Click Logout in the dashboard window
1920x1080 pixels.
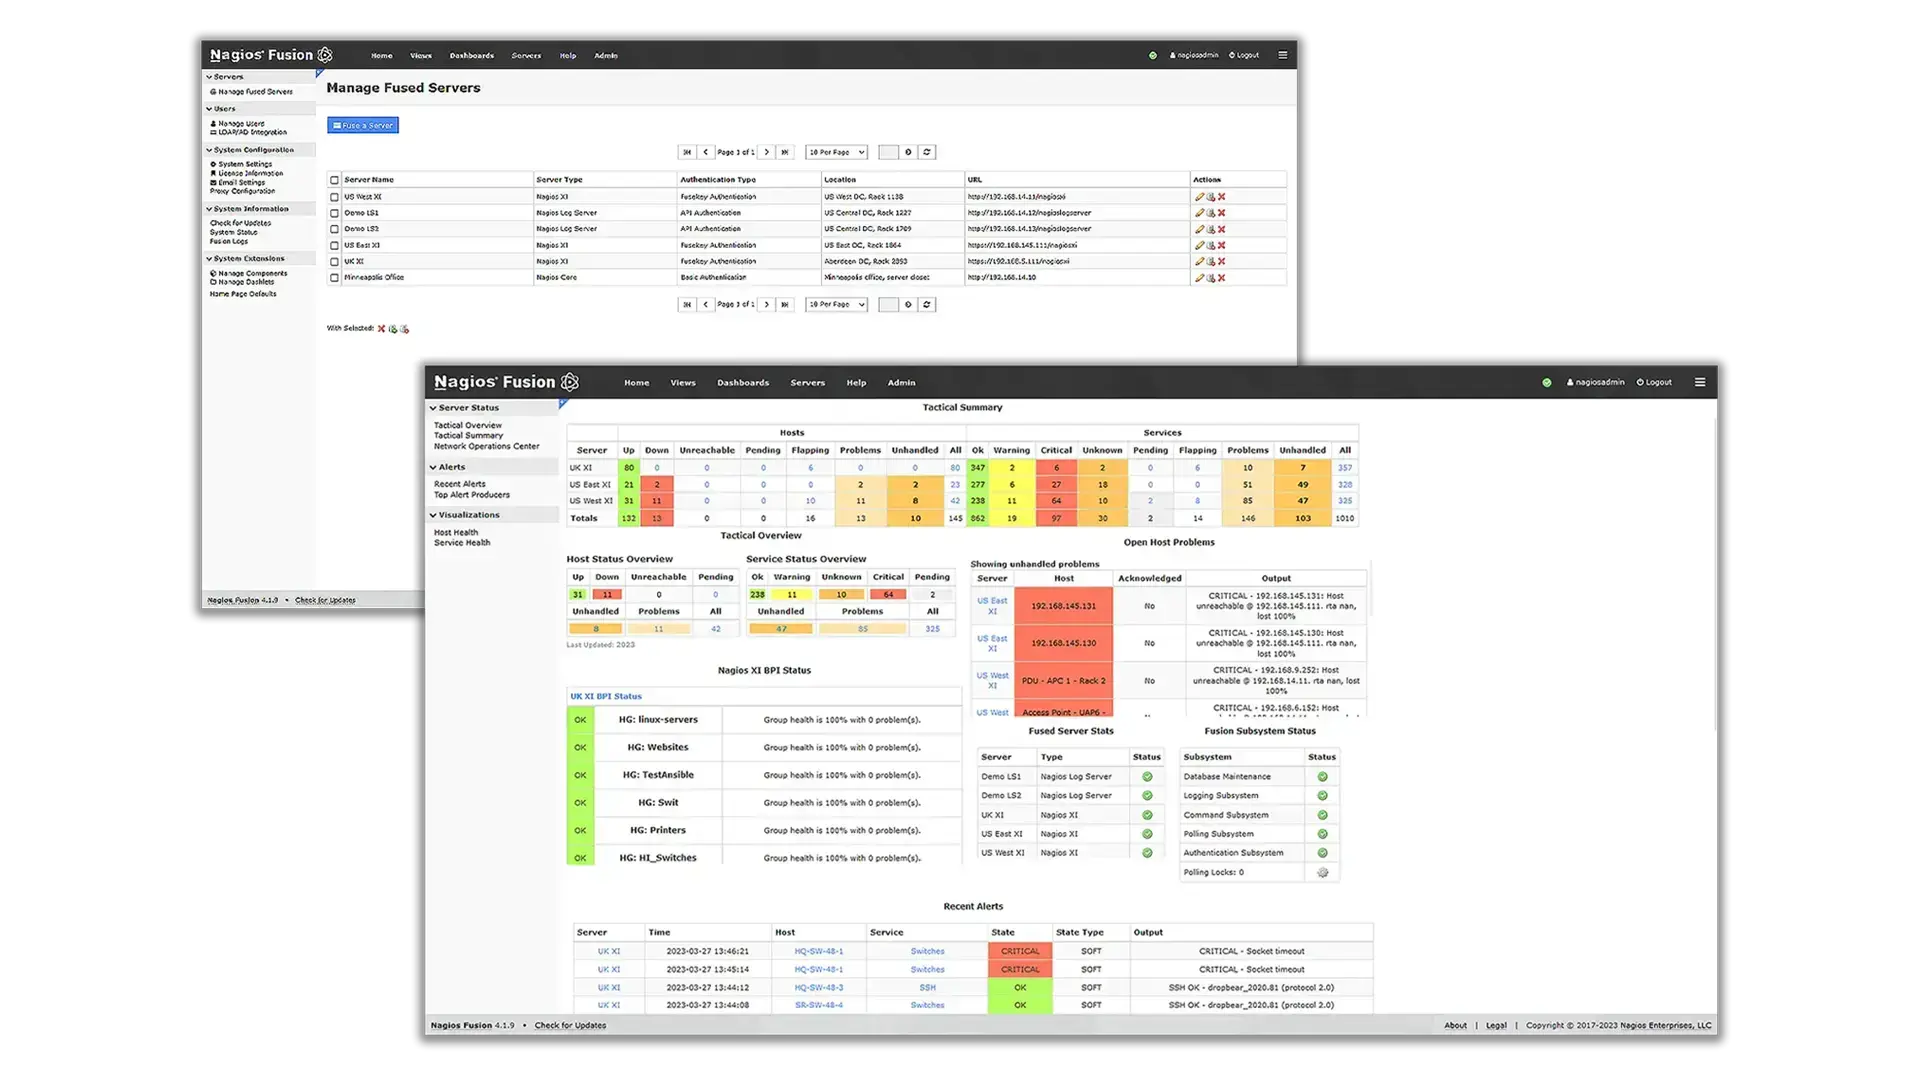pyautogui.click(x=1655, y=382)
